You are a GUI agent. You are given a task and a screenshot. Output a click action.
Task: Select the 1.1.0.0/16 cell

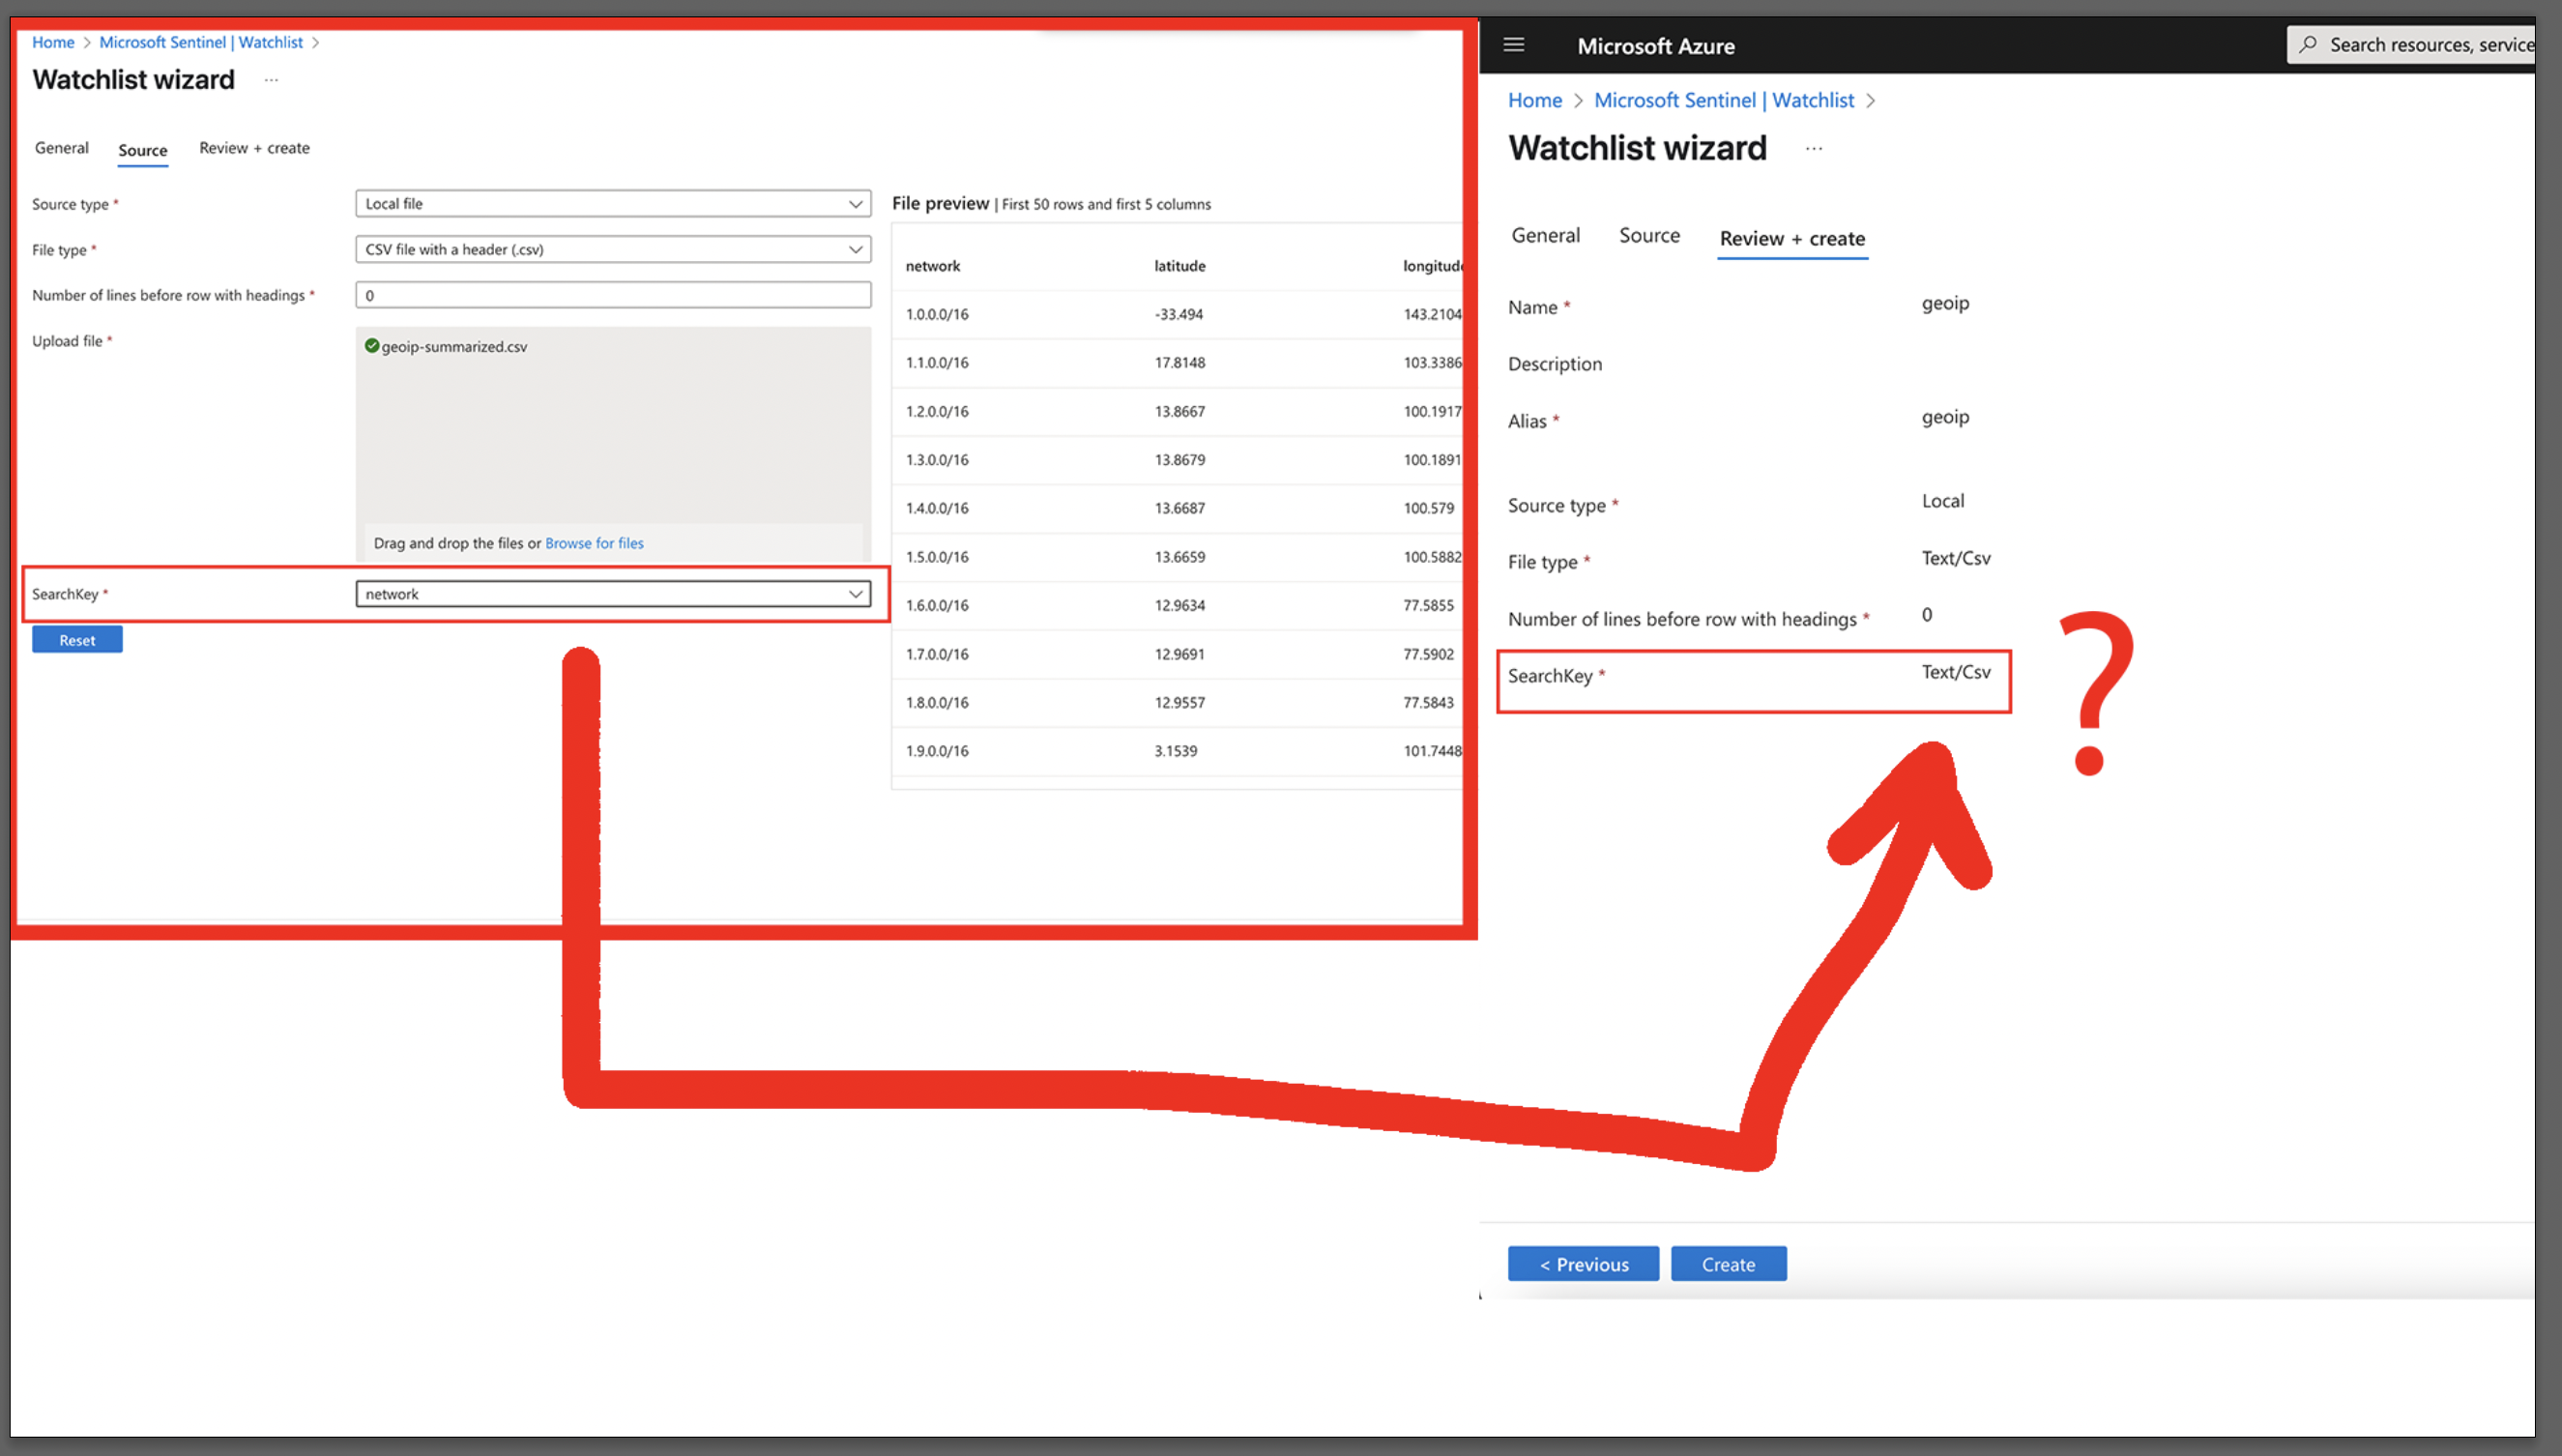pyautogui.click(x=937, y=362)
